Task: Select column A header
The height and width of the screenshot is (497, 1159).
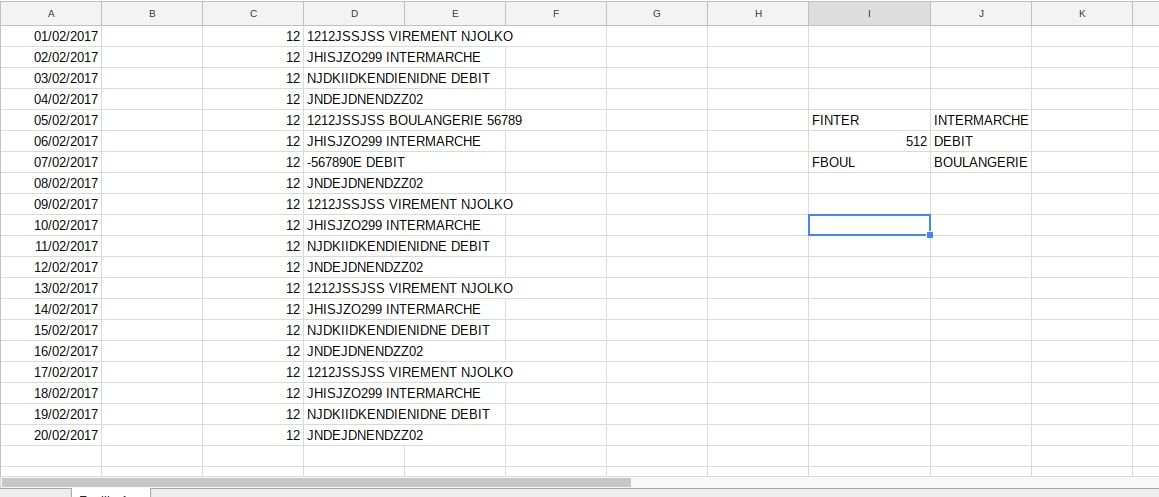Action: point(51,13)
